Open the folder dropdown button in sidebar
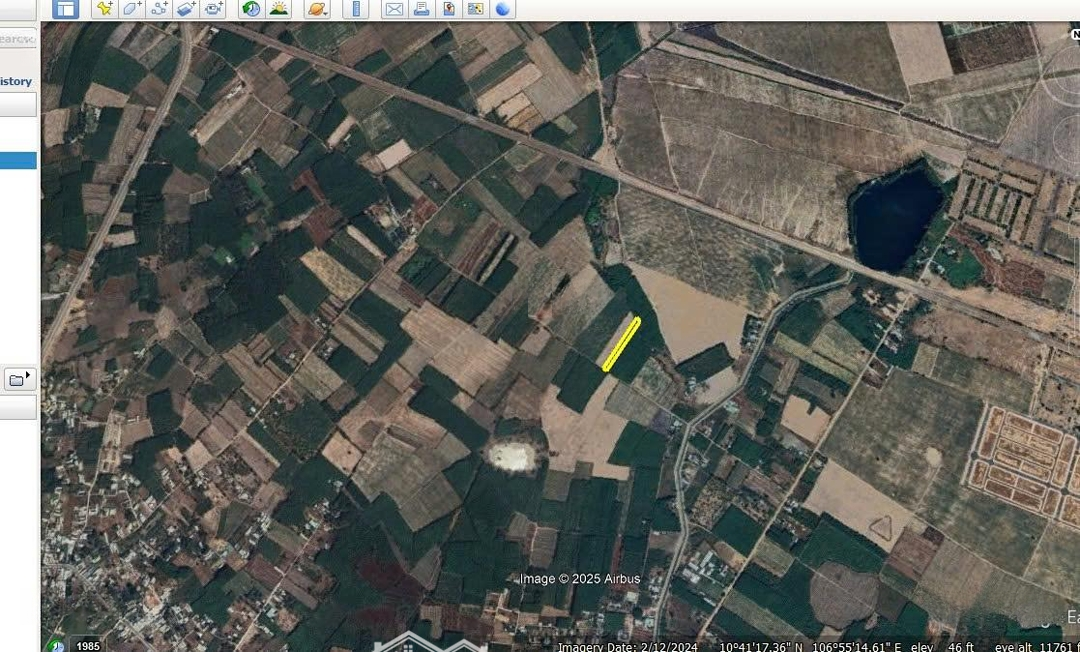Image resolution: width=1080 pixels, height=652 pixels. click(19, 379)
